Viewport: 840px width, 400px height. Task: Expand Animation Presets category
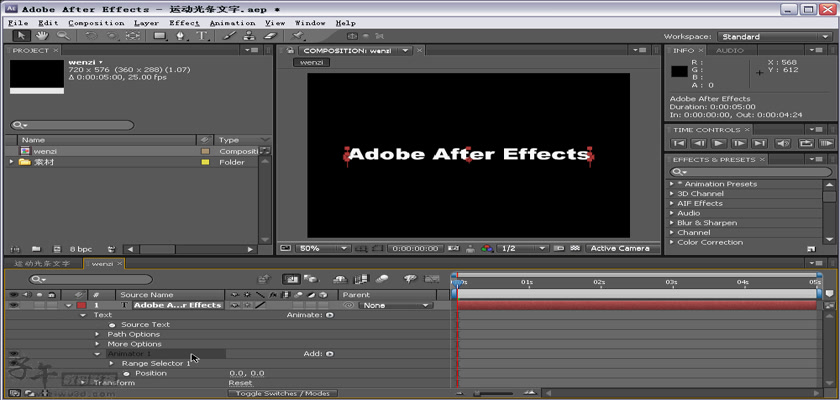[672, 184]
